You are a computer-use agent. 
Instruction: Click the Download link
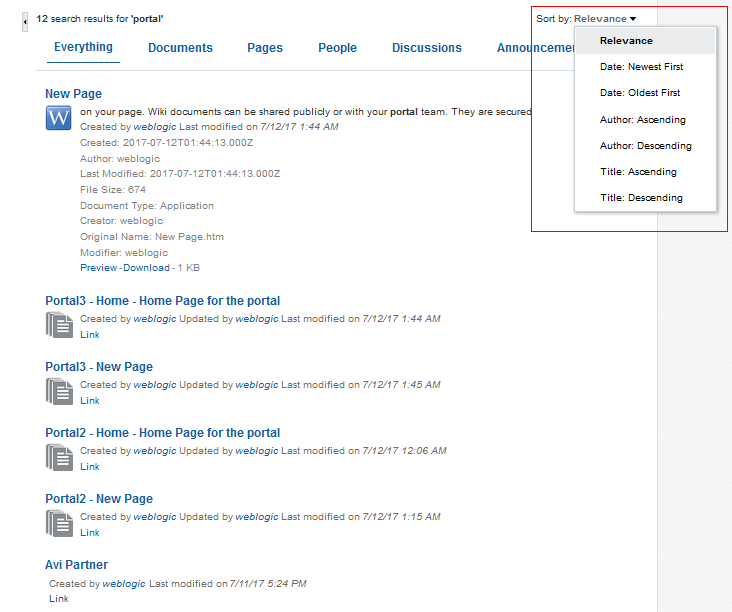coord(146,268)
